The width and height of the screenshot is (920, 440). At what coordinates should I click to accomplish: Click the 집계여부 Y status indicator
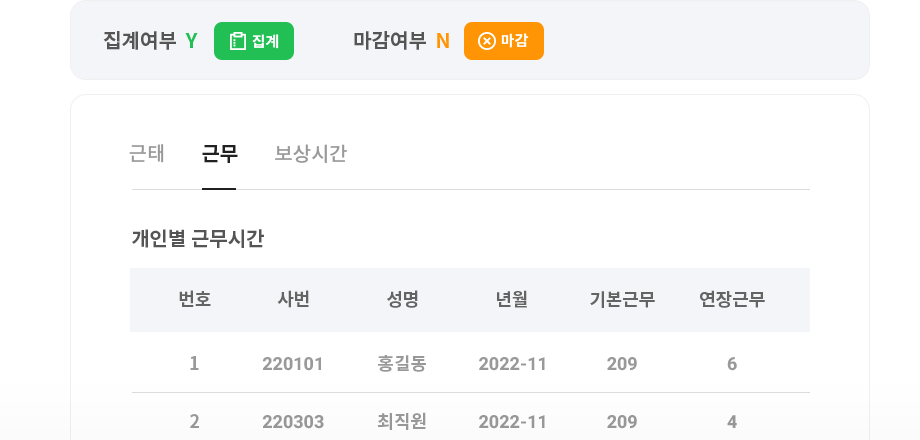[x=191, y=41]
